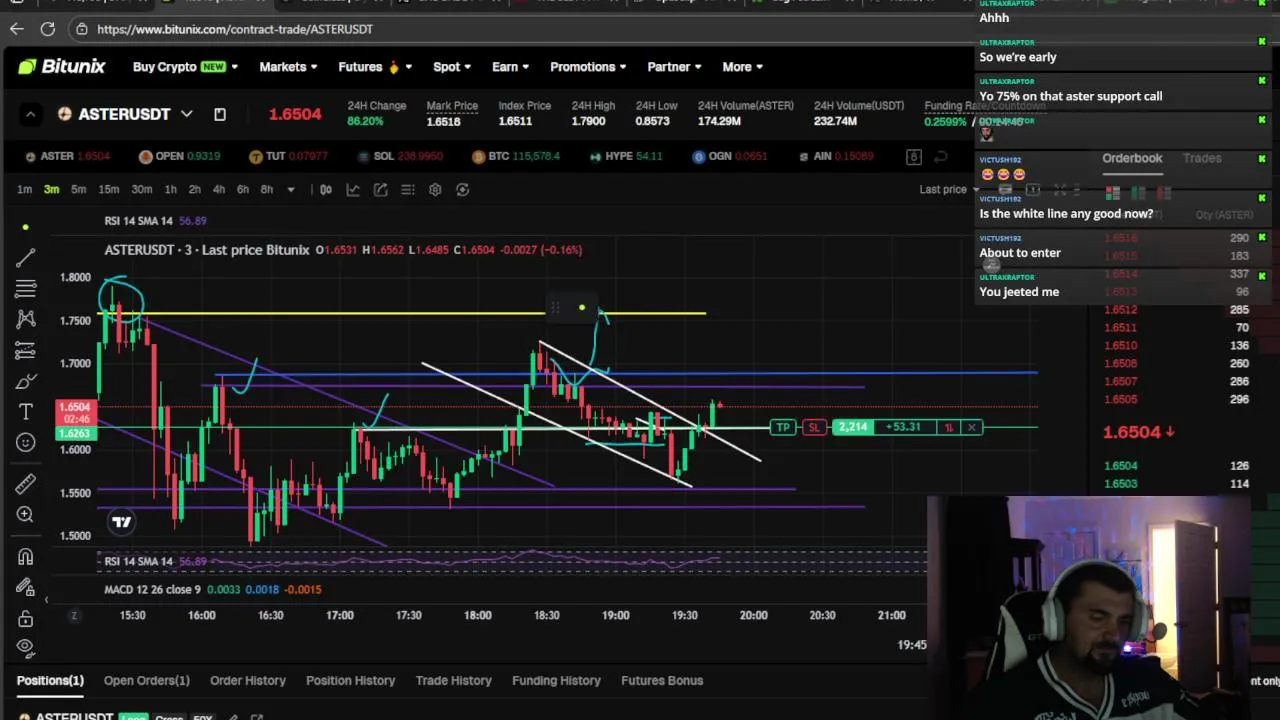Select the ruler measure tool
The image size is (1280, 720).
(26, 484)
